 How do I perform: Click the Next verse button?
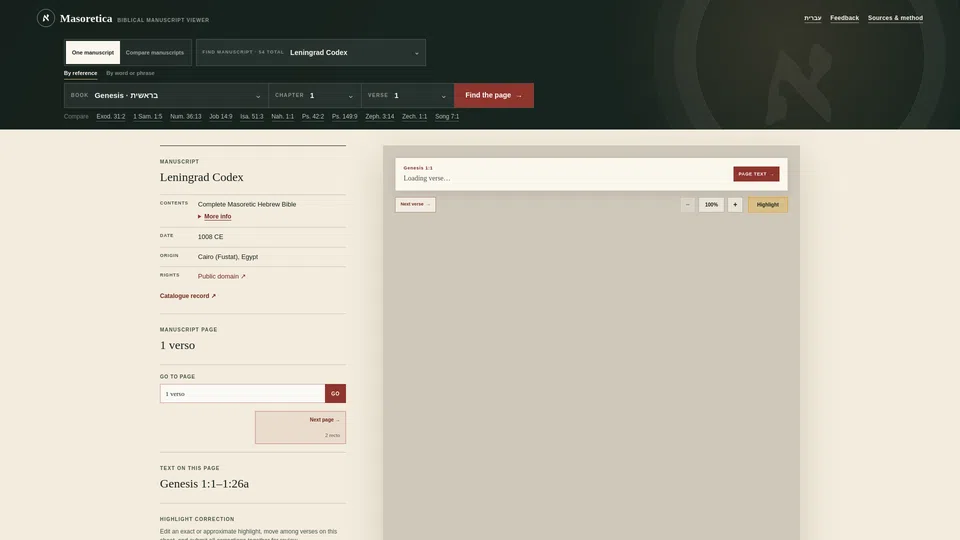click(x=415, y=204)
